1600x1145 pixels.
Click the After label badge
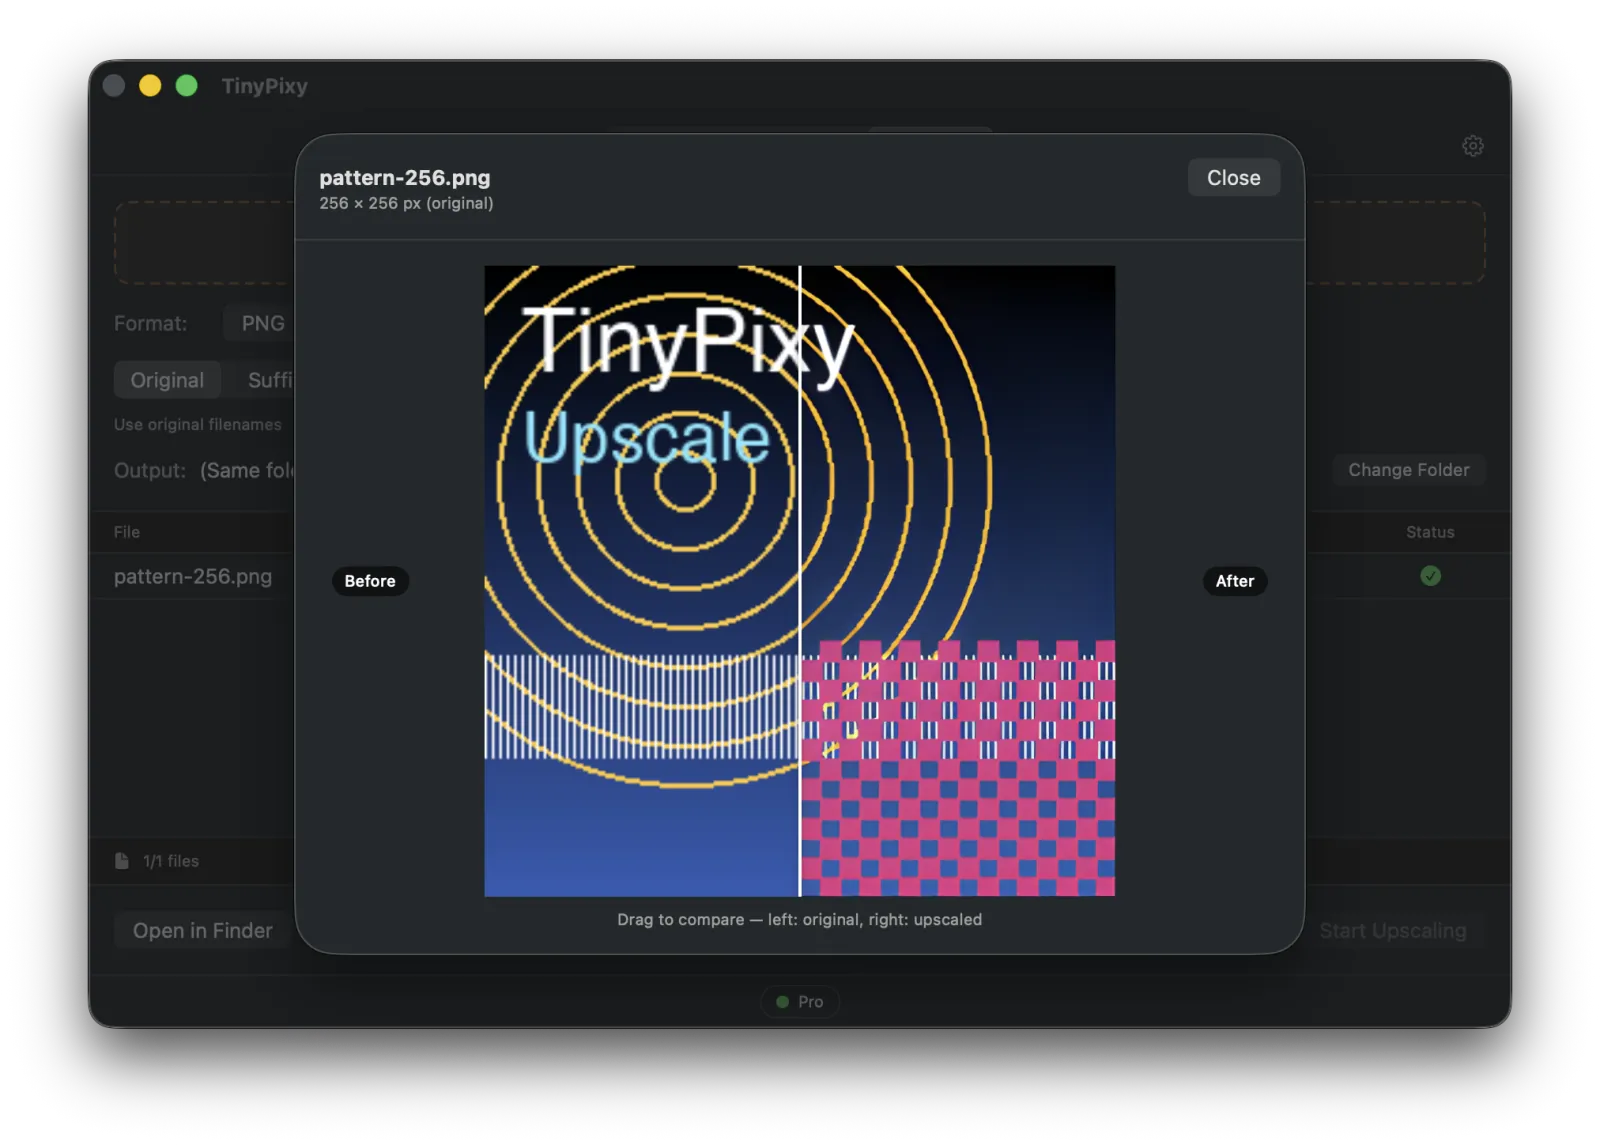tap(1234, 581)
